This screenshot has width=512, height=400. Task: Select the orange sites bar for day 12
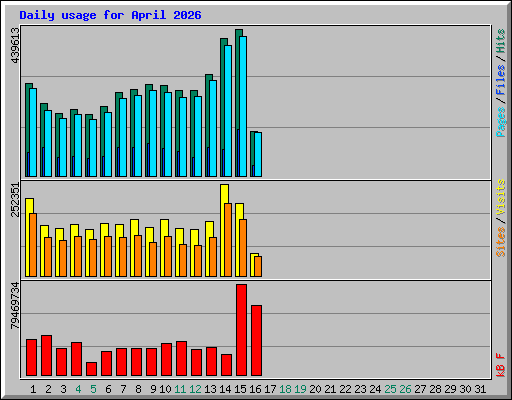tap(198, 261)
